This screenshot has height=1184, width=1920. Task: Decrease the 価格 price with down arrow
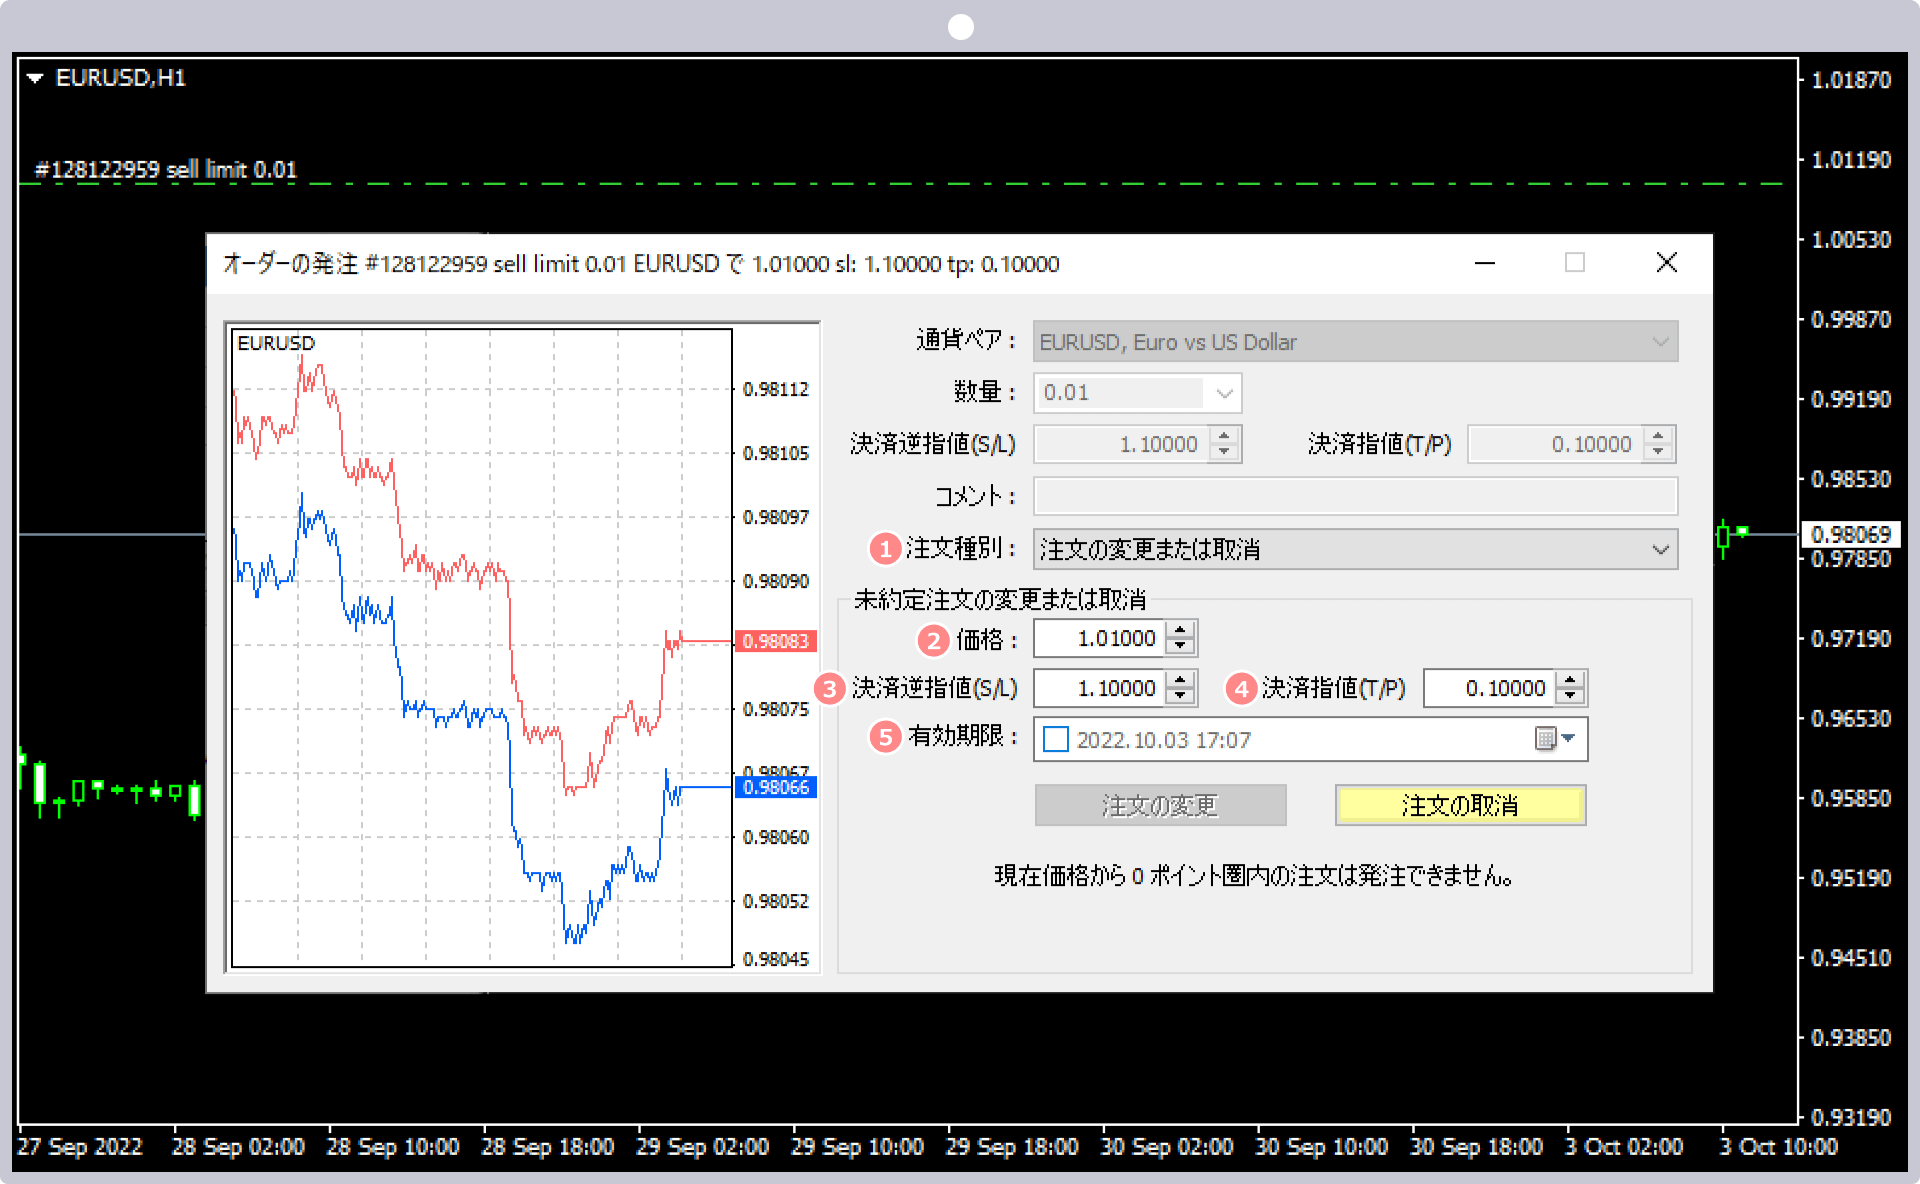pos(1181,646)
